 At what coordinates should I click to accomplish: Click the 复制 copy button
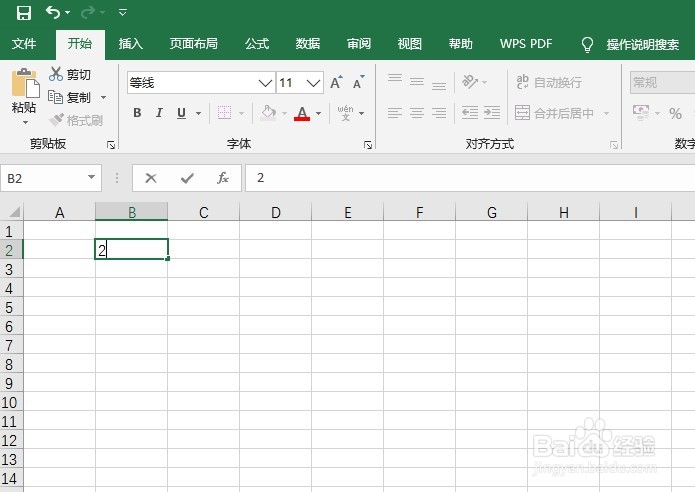point(70,97)
